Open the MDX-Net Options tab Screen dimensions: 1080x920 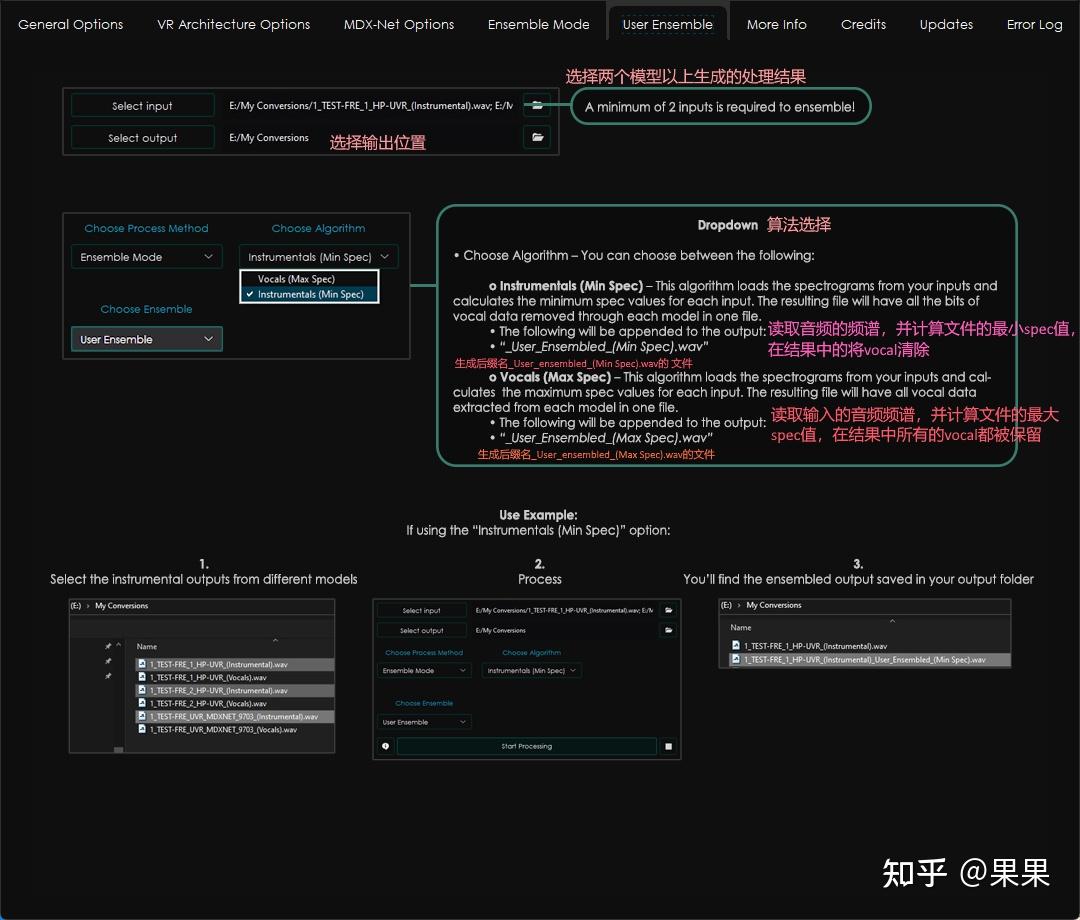tap(398, 25)
